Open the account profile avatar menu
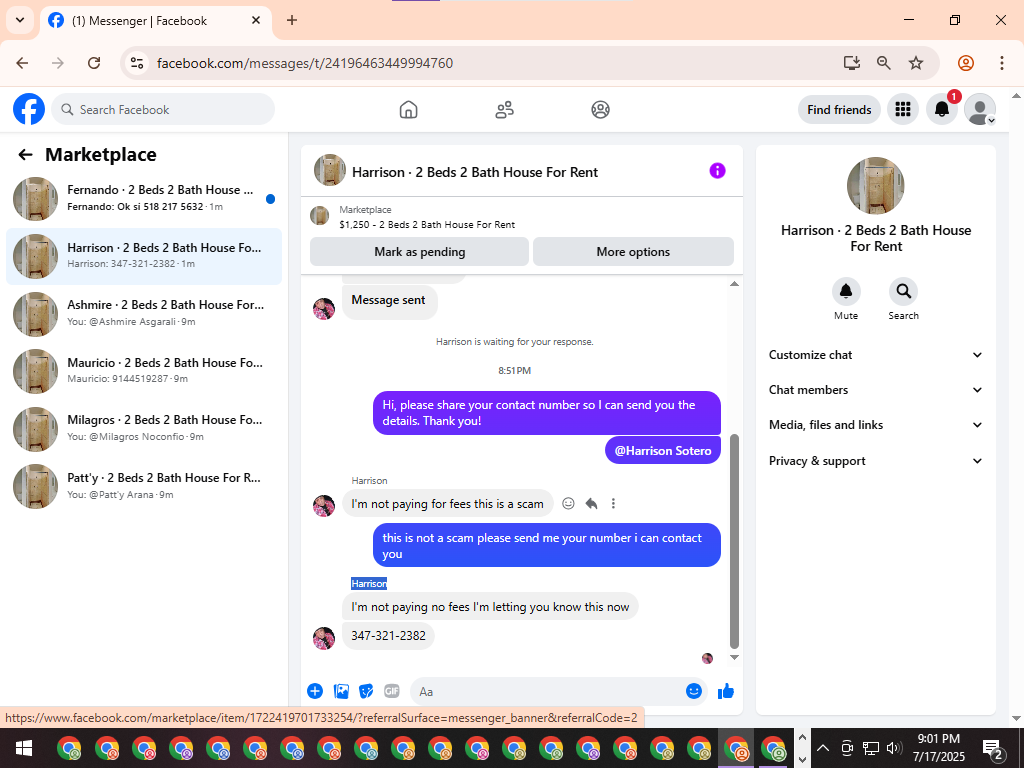The height and width of the screenshot is (768, 1024). click(x=980, y=109)
